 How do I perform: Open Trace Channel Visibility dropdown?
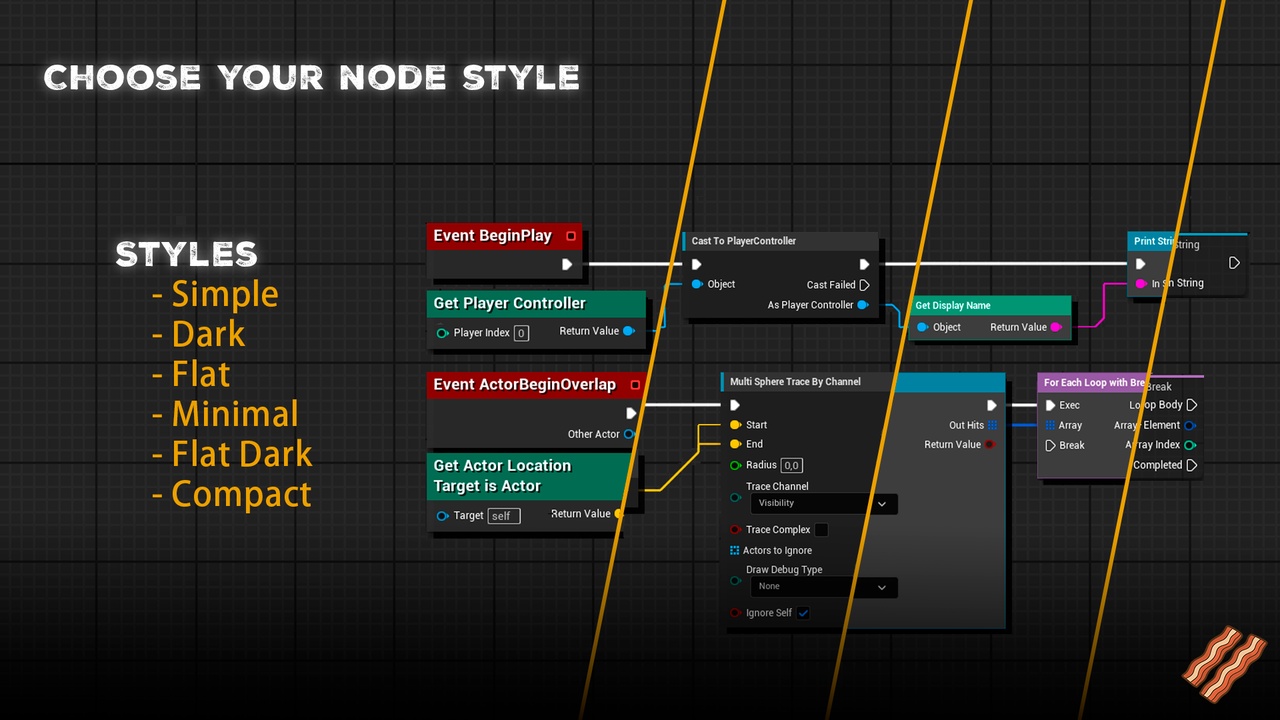click(824, 504)
